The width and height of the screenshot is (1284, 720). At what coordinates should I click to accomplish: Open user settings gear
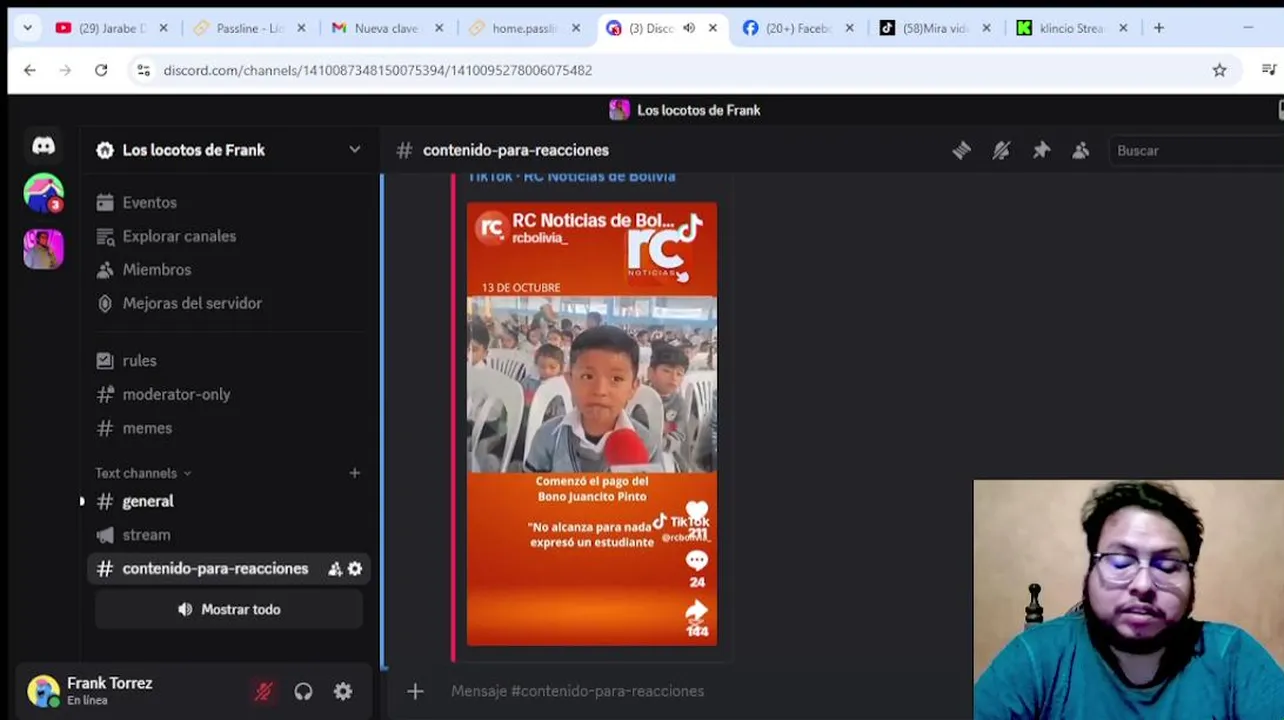(x=343, y=691)
